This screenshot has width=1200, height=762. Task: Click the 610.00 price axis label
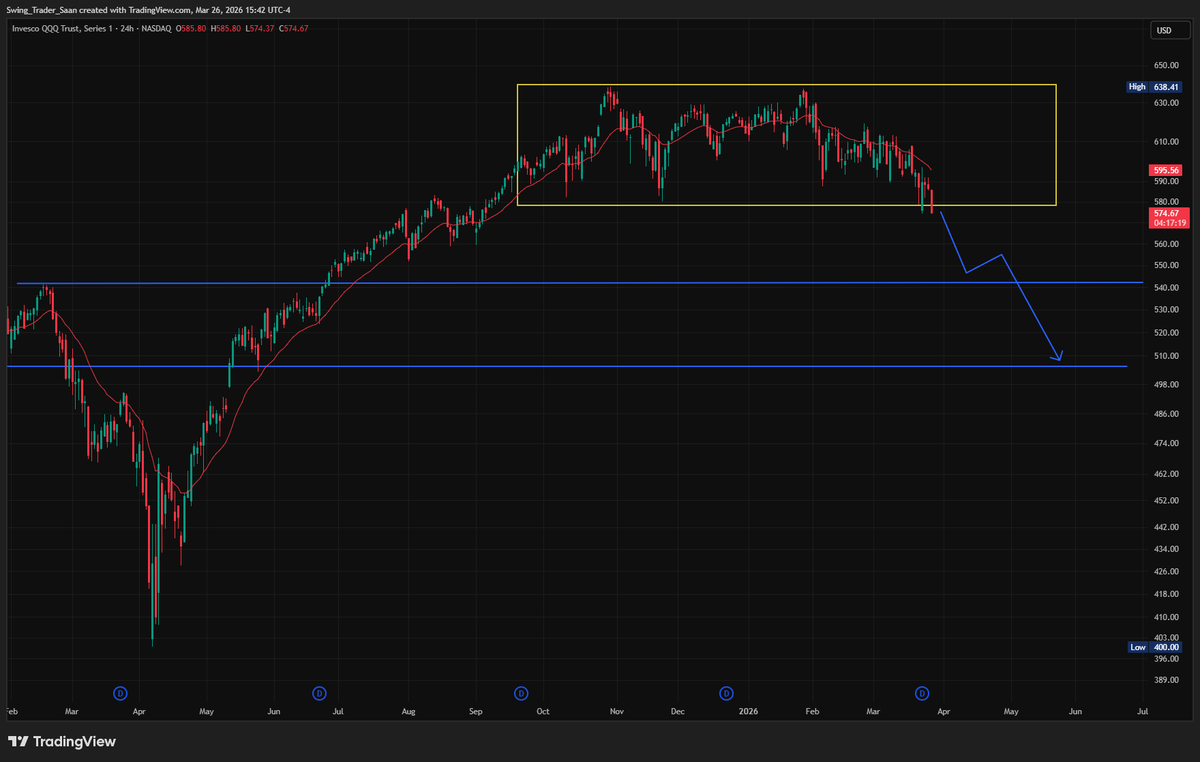(x=1166, y=142)
